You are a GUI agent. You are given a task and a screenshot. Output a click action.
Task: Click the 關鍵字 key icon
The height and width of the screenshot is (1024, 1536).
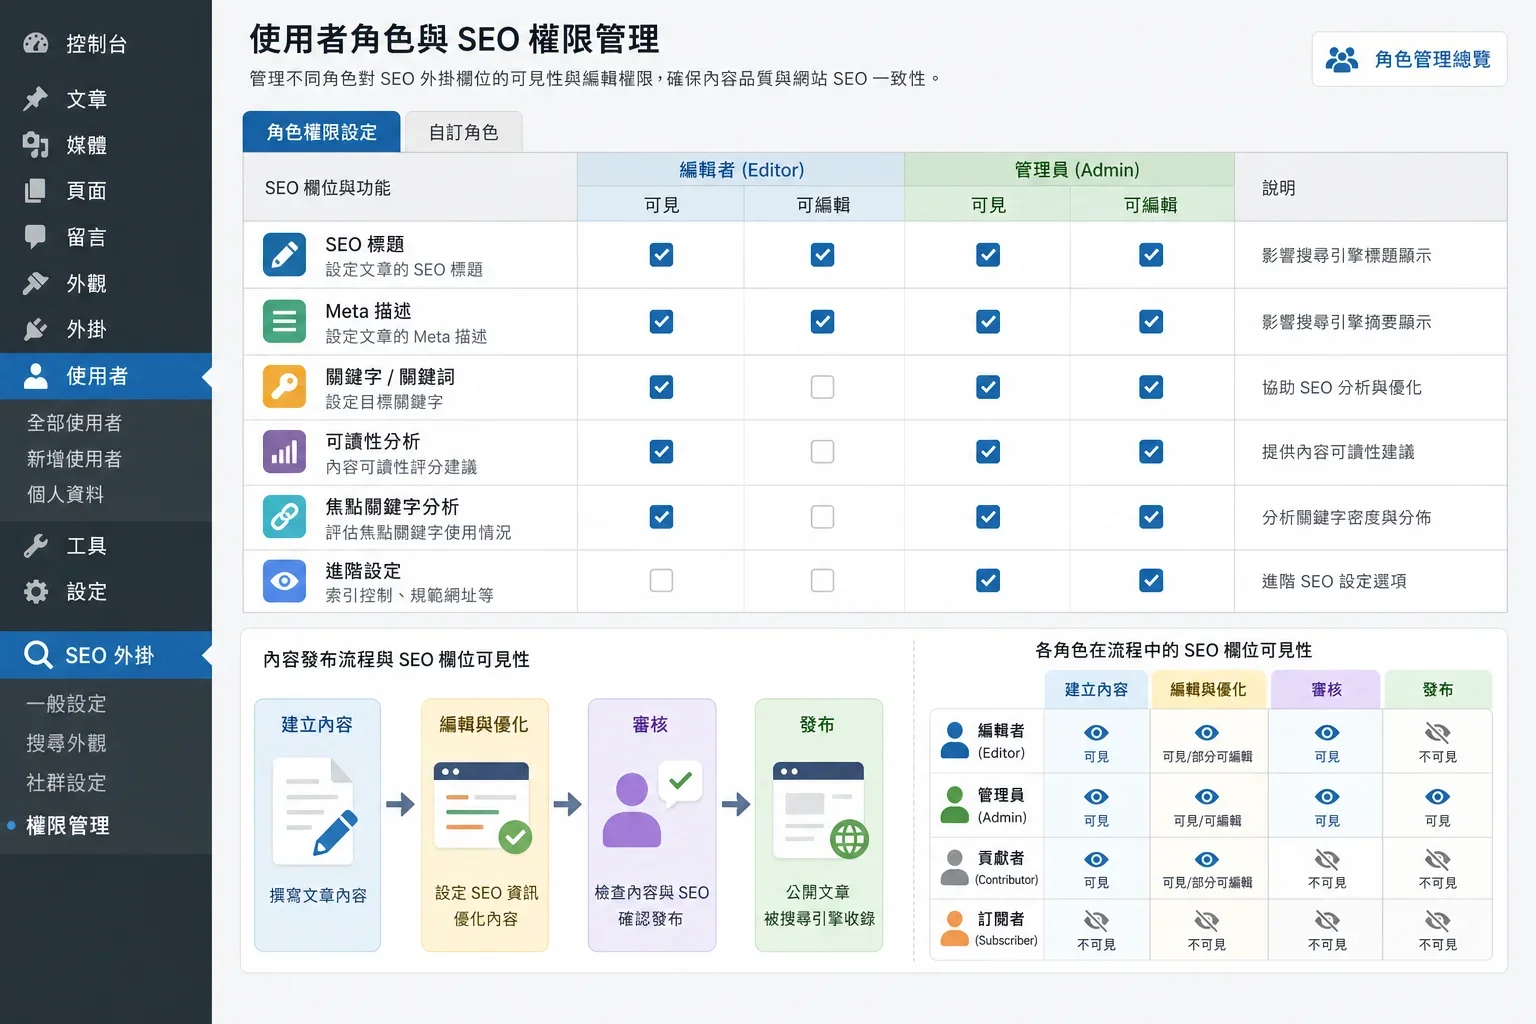(284, 387)
